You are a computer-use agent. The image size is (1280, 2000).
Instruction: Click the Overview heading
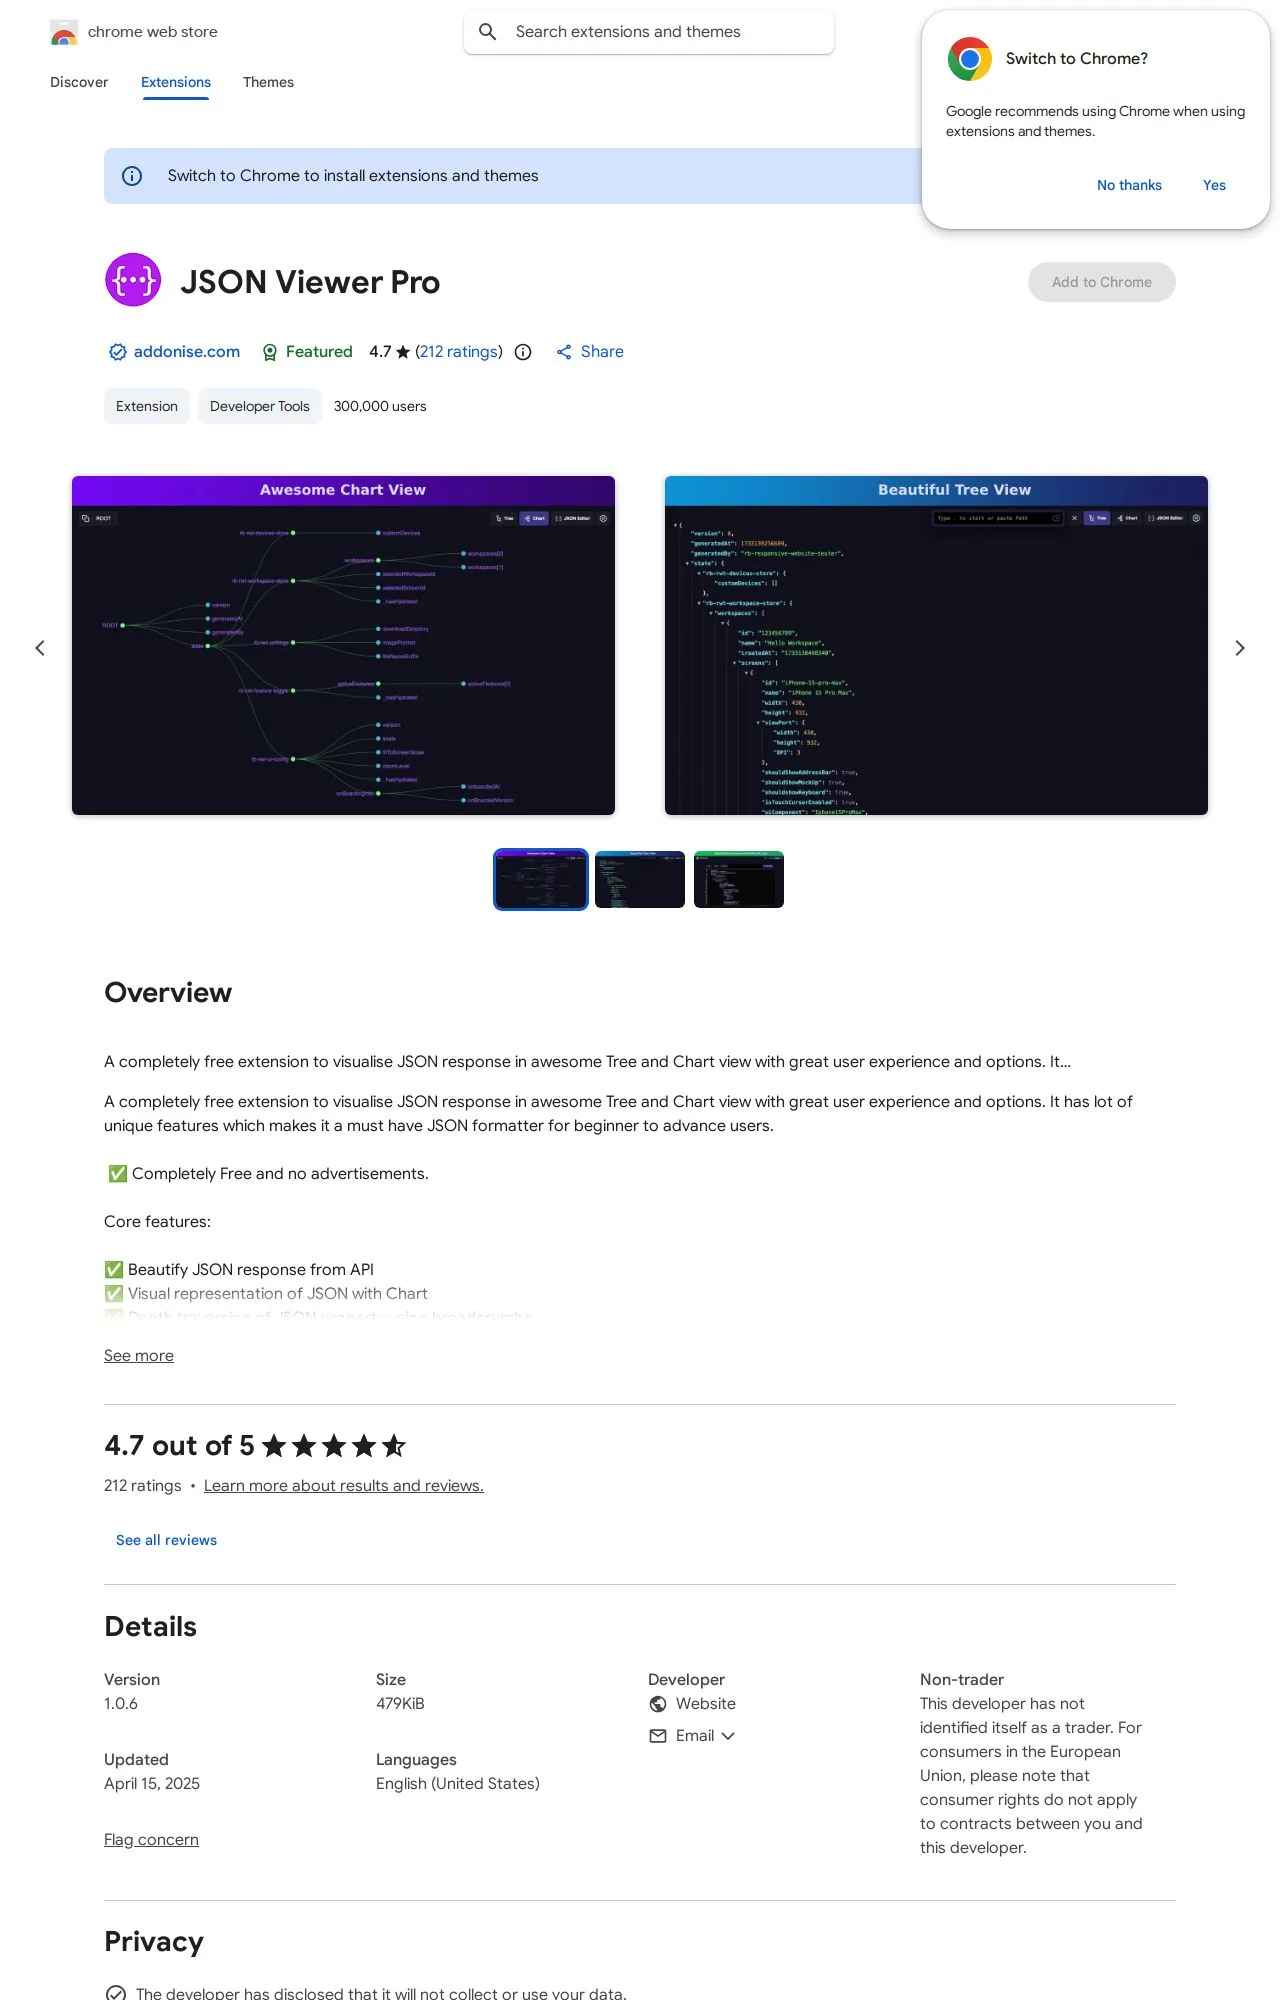click(x=168, y=992)
